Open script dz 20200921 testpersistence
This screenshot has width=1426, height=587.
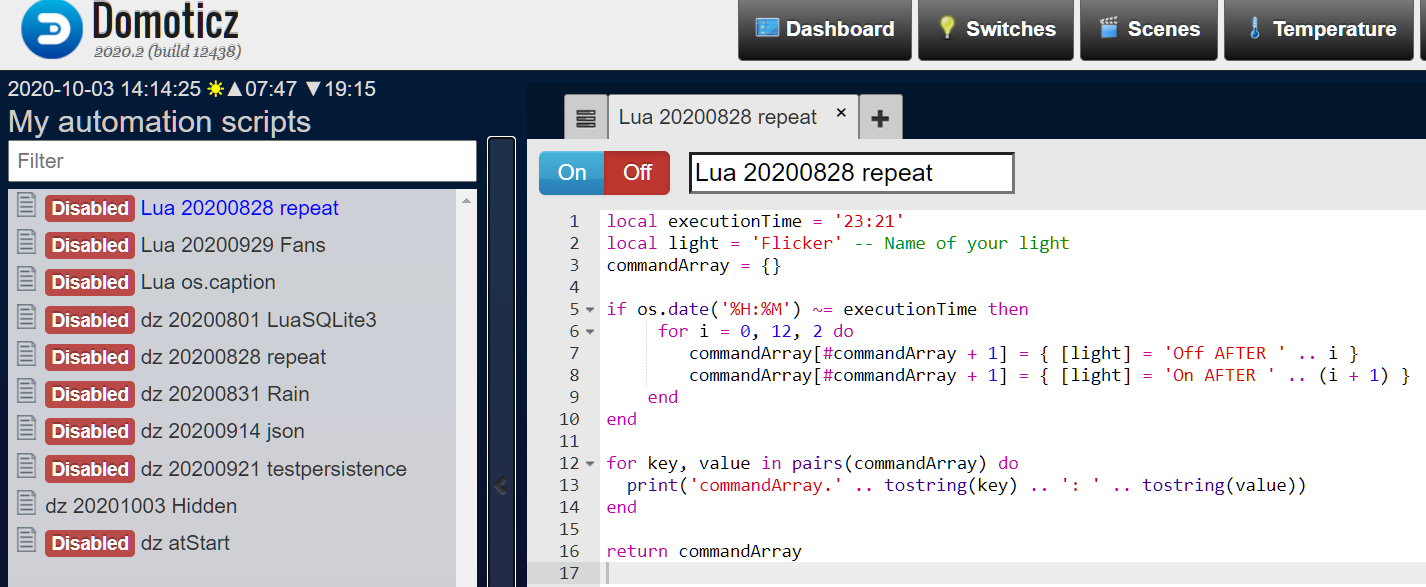coord(274,469)
